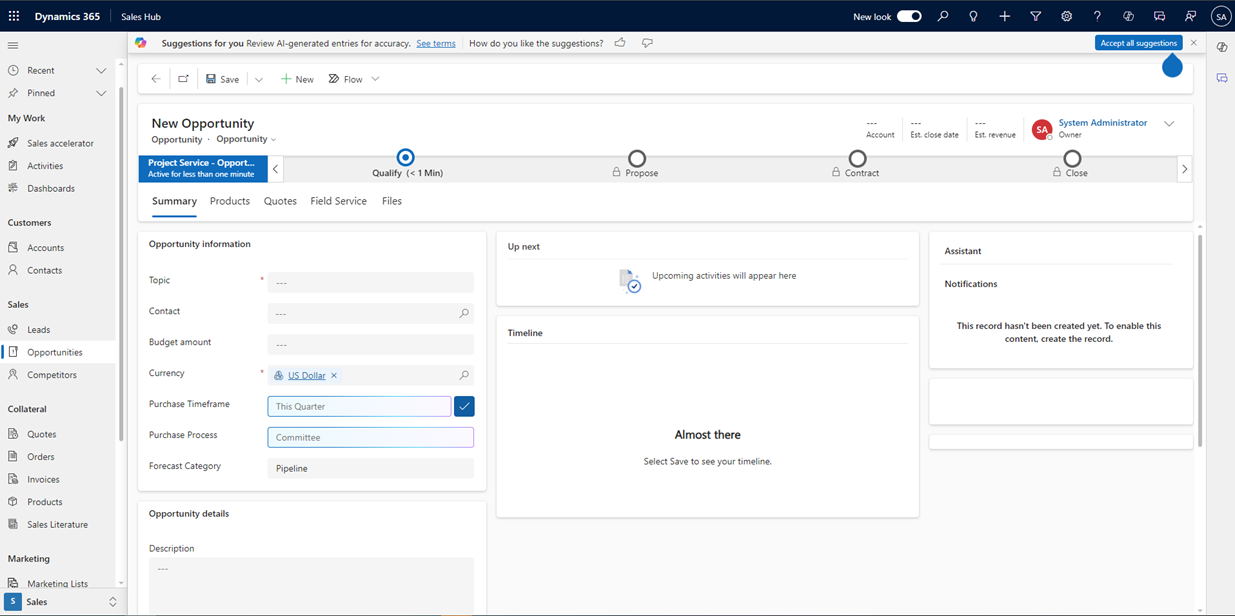This screenshot has height=616, width=1235.
Task: Expand the Recent section in sidebar
Action: (x=101, y=70)
